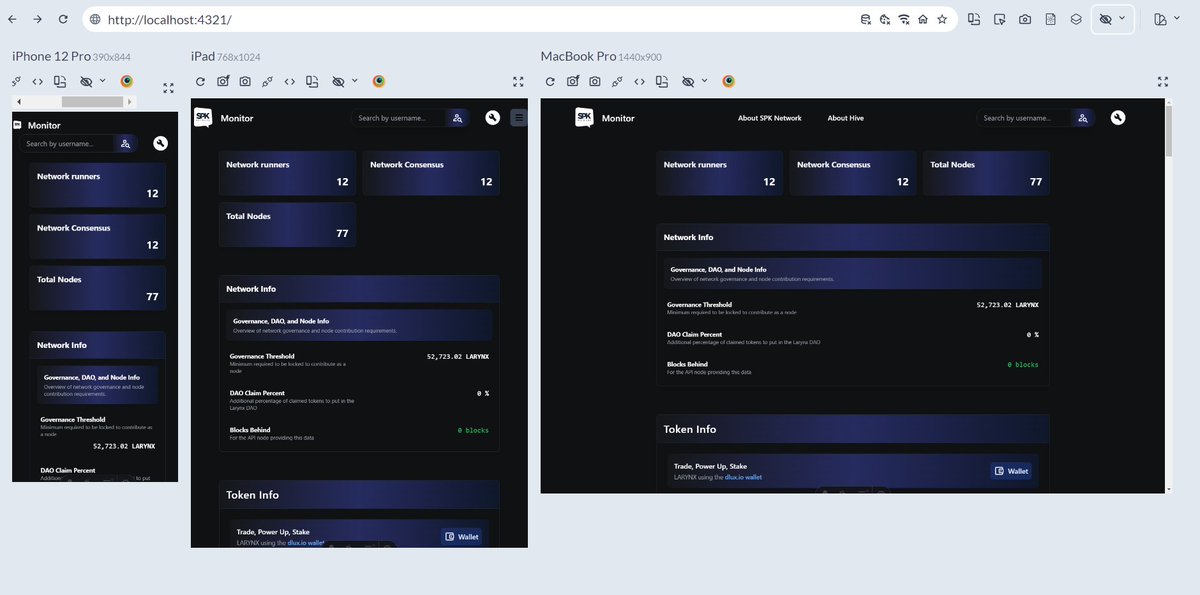Go forward in browser history
1200x595 pixels.
click(x=37, y=19)
